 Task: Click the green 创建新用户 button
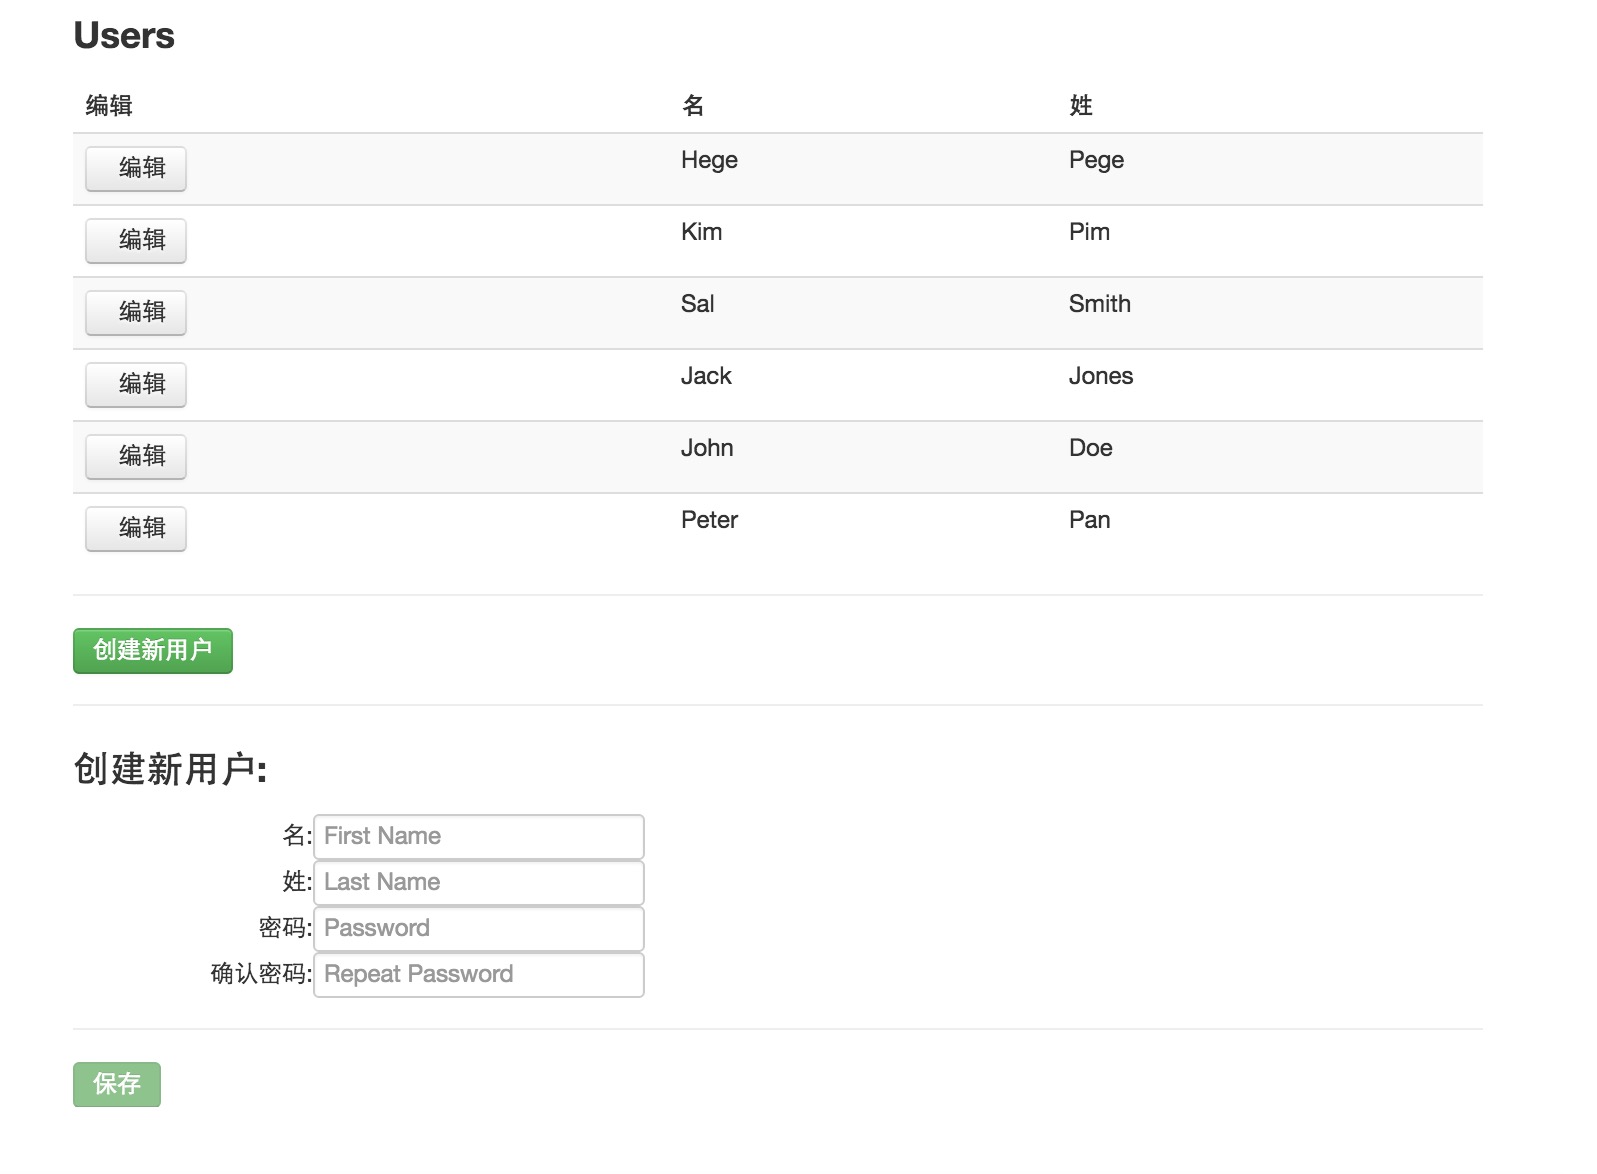[153, 651]
